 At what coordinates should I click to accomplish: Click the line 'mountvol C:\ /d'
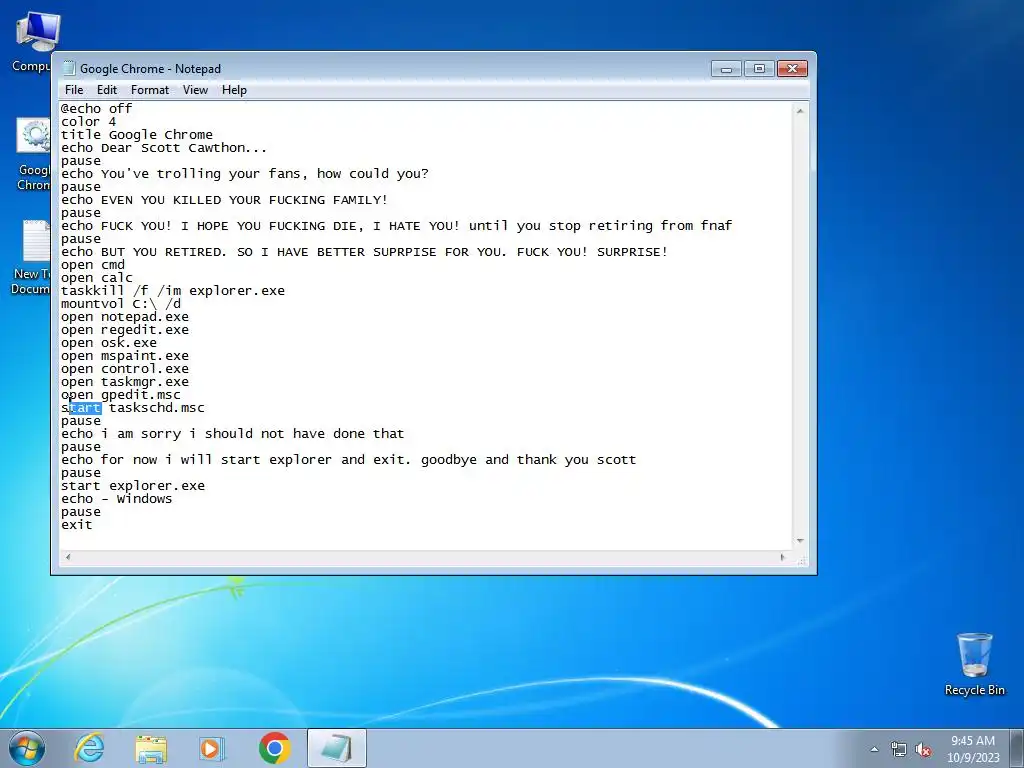click(121, 304)
